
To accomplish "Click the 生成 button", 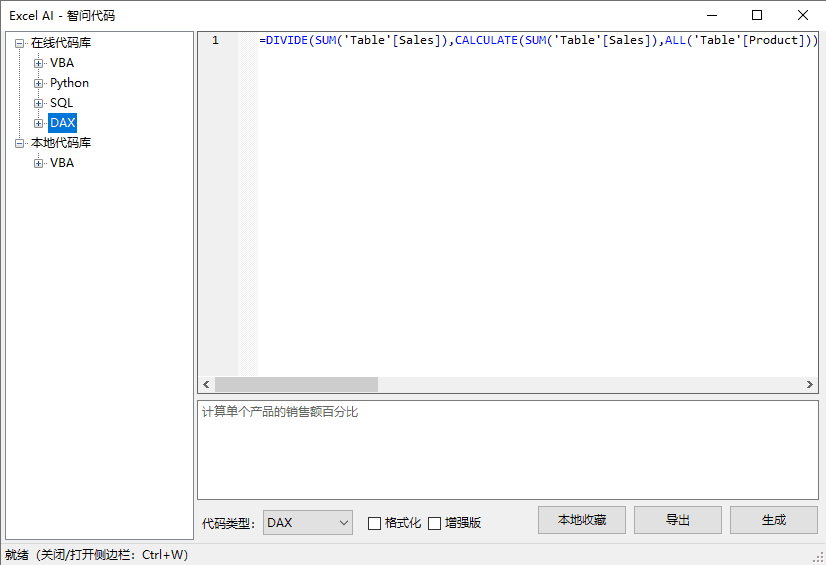I will click(x=773, y=520).
